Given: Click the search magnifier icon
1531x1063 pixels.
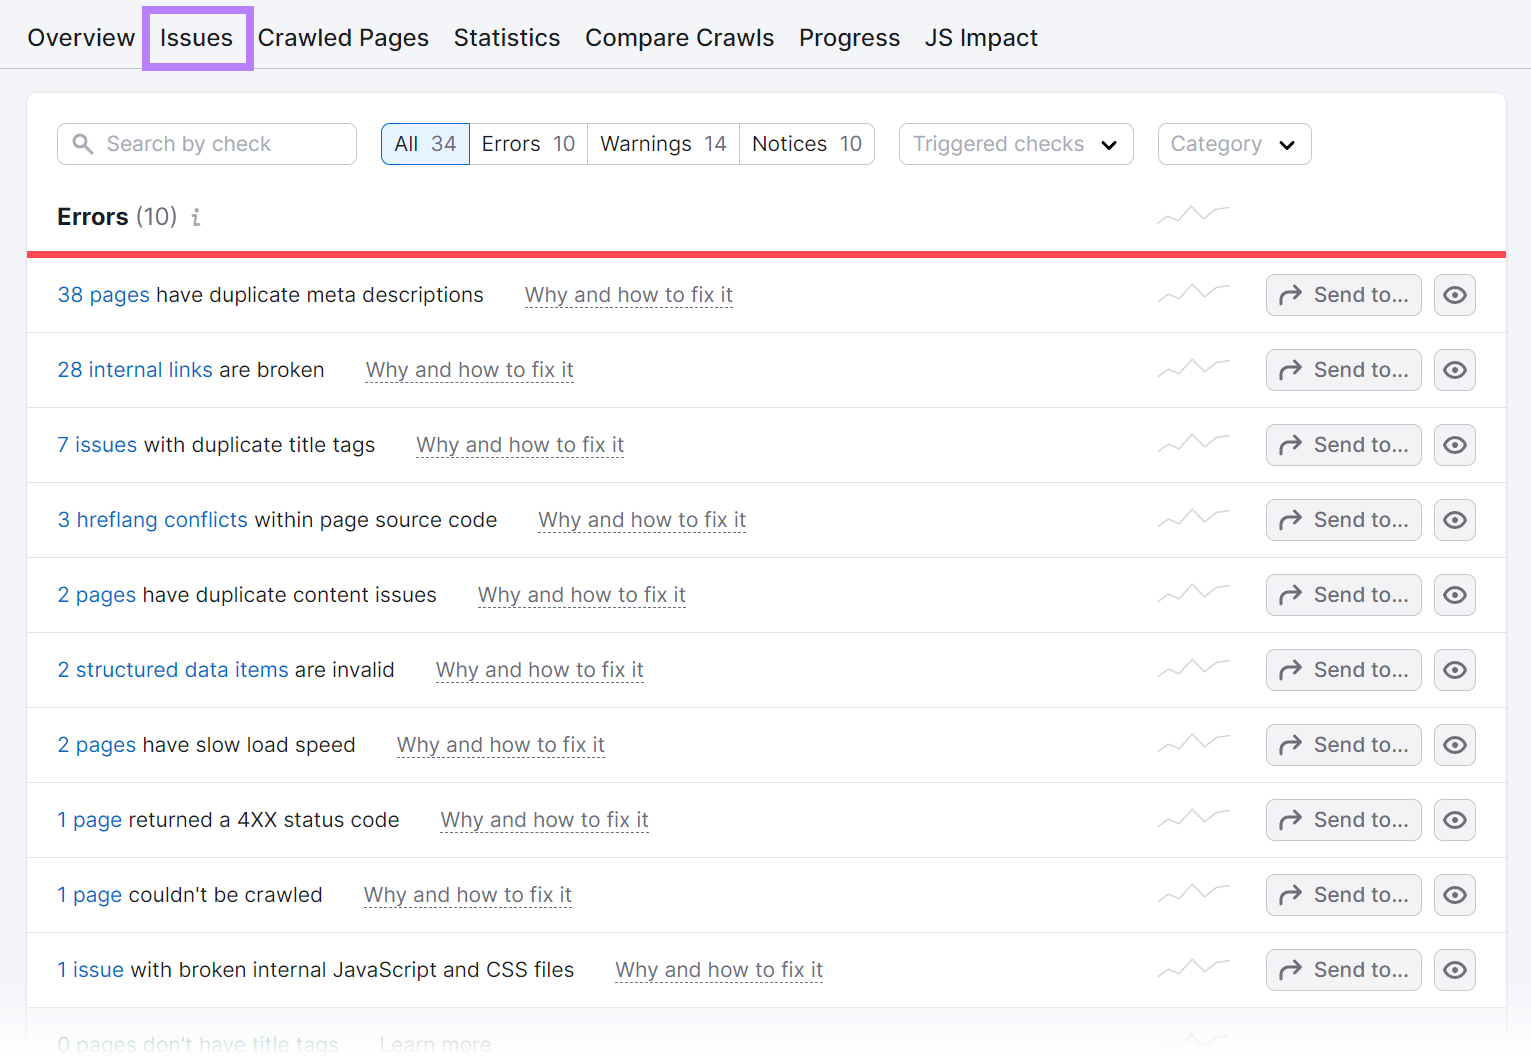Looking at the screenshot, I should pos(84,144).
